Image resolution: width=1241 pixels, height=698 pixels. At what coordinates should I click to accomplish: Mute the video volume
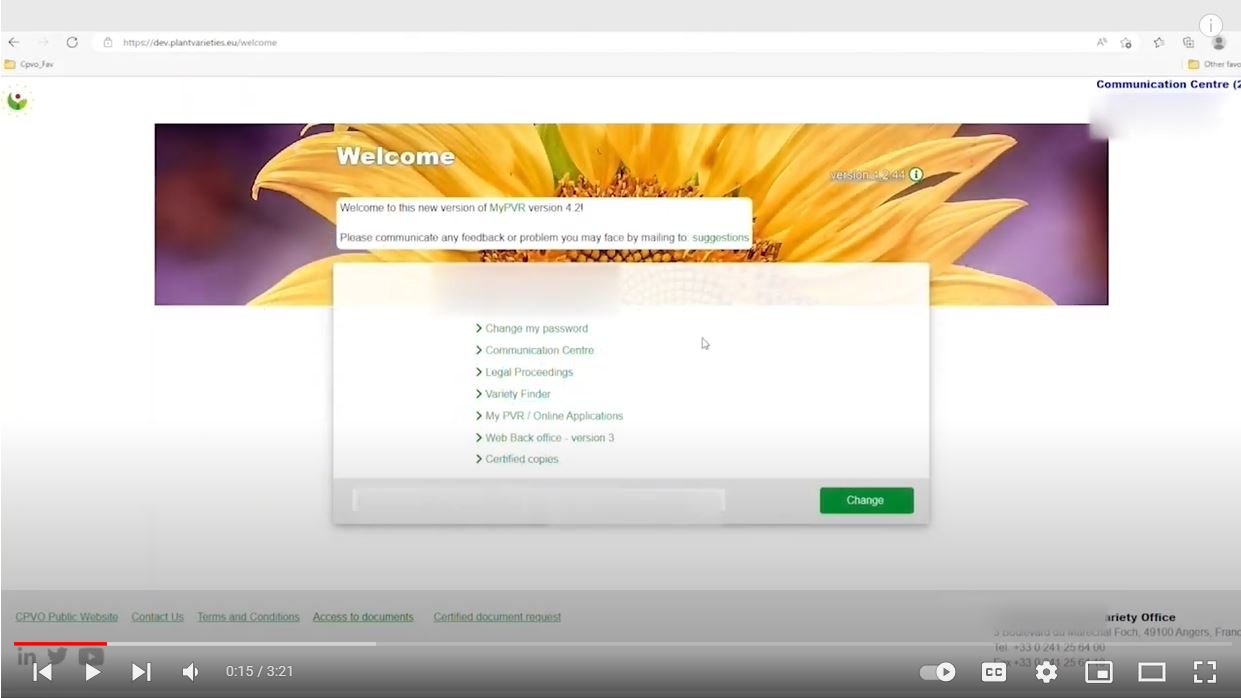(190, 672)
